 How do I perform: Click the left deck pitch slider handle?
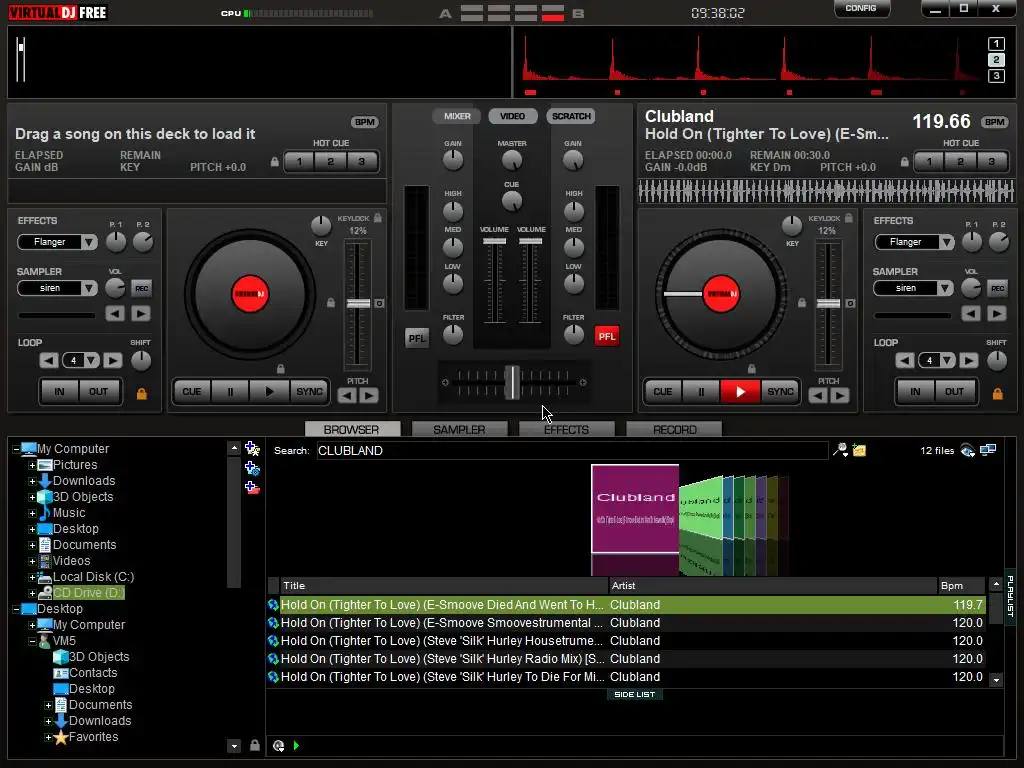point(359,304)
